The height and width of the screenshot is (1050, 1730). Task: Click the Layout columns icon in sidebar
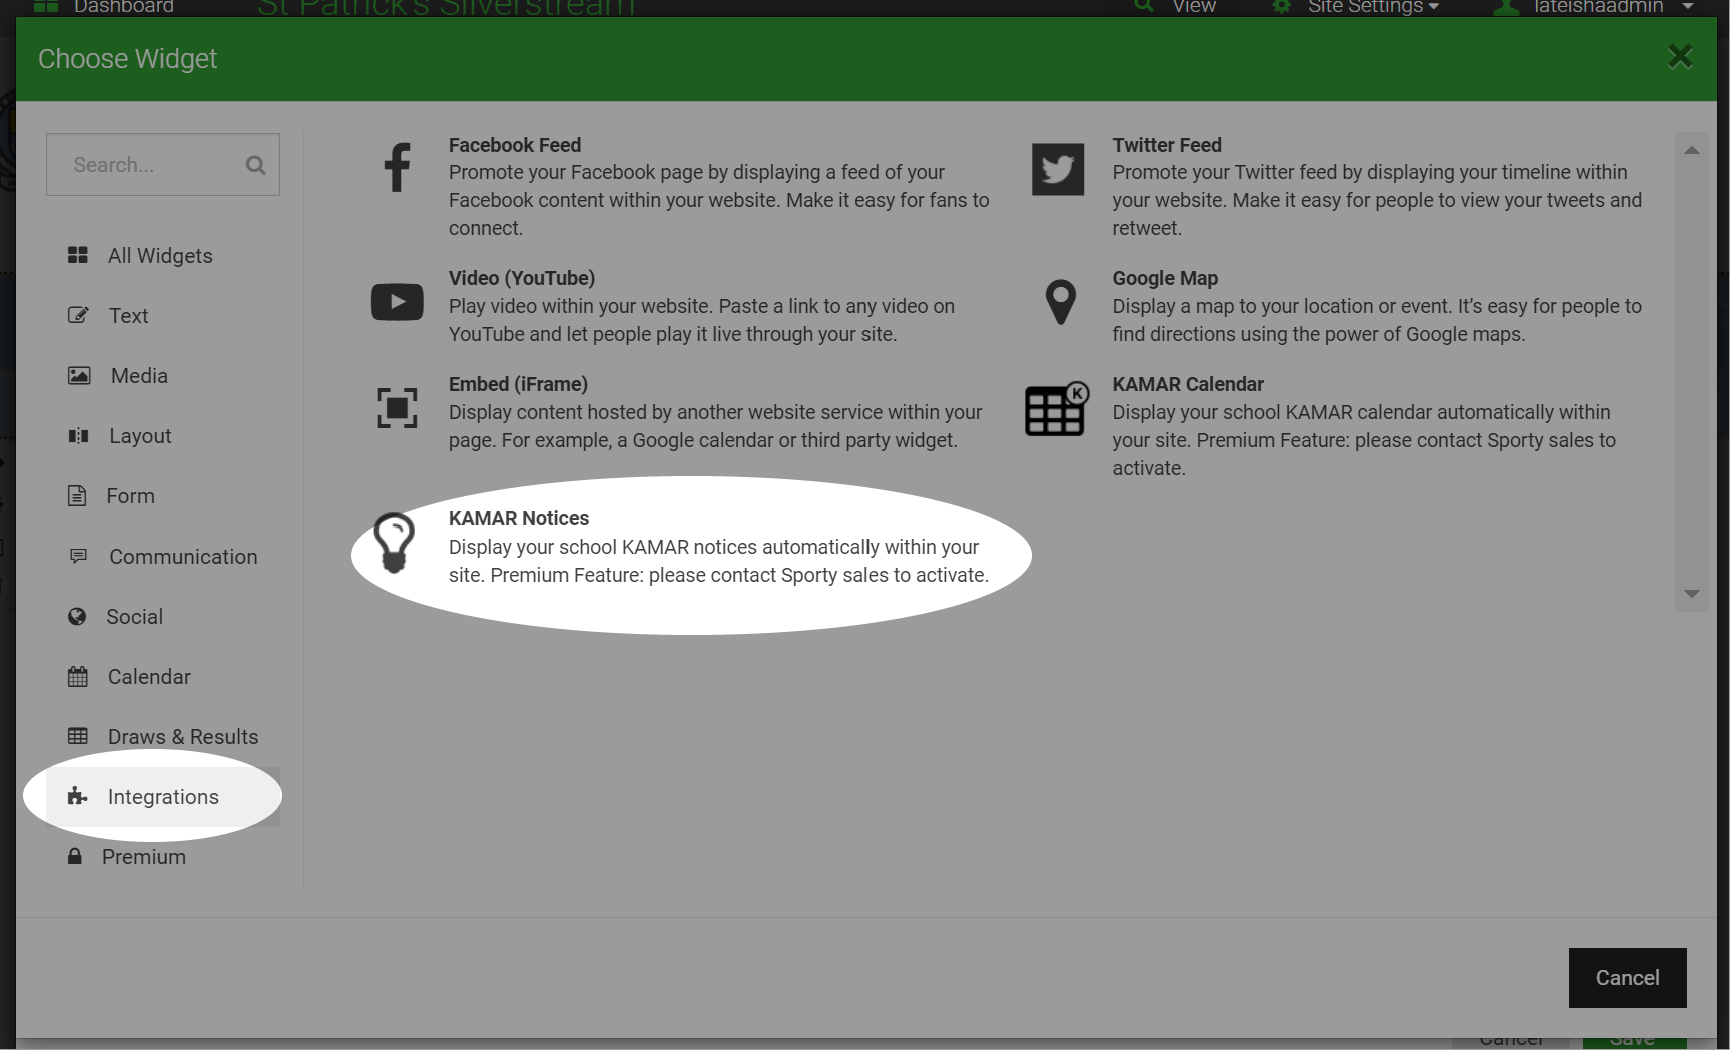click(x=78, y=435)
